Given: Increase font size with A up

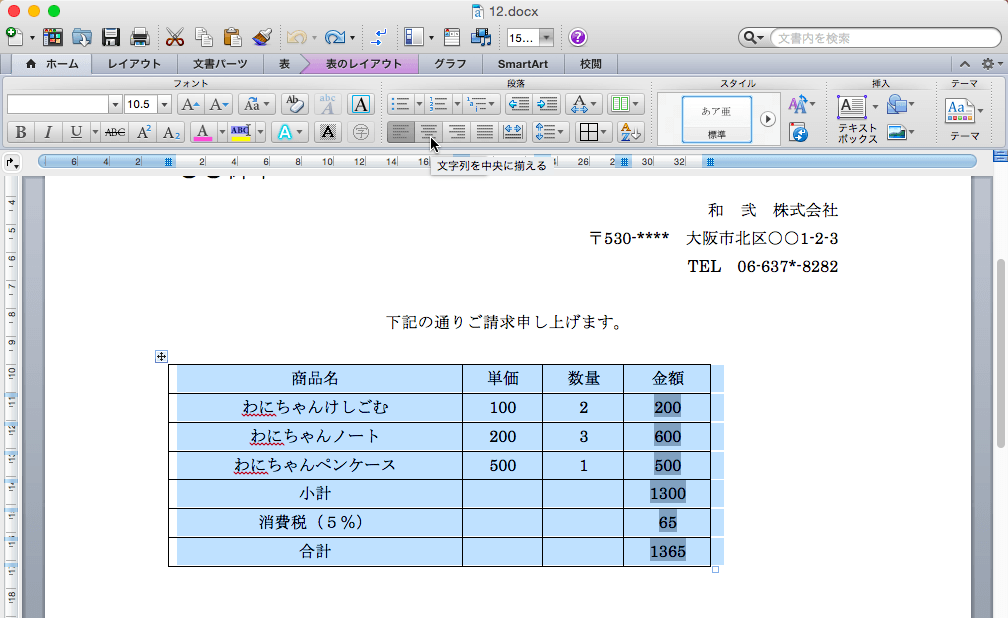Looking at the screenshot, I should click(190, 104).
